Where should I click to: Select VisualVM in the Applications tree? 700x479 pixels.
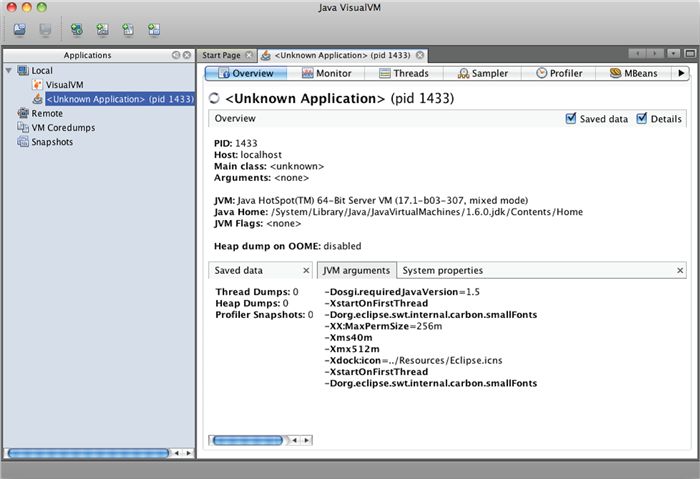click(64, 86)
